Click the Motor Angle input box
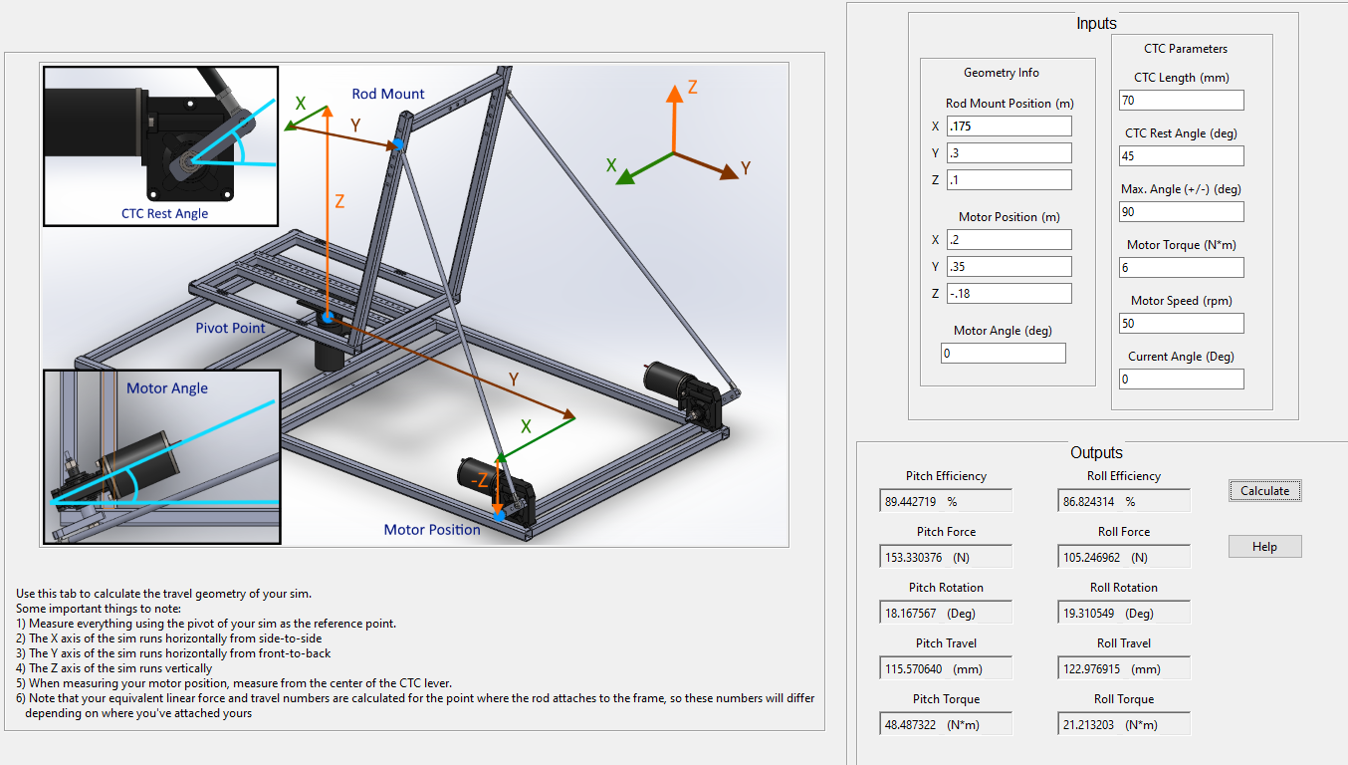Viewport: 1348px width, 765px height. click(x=1003, y=354)
